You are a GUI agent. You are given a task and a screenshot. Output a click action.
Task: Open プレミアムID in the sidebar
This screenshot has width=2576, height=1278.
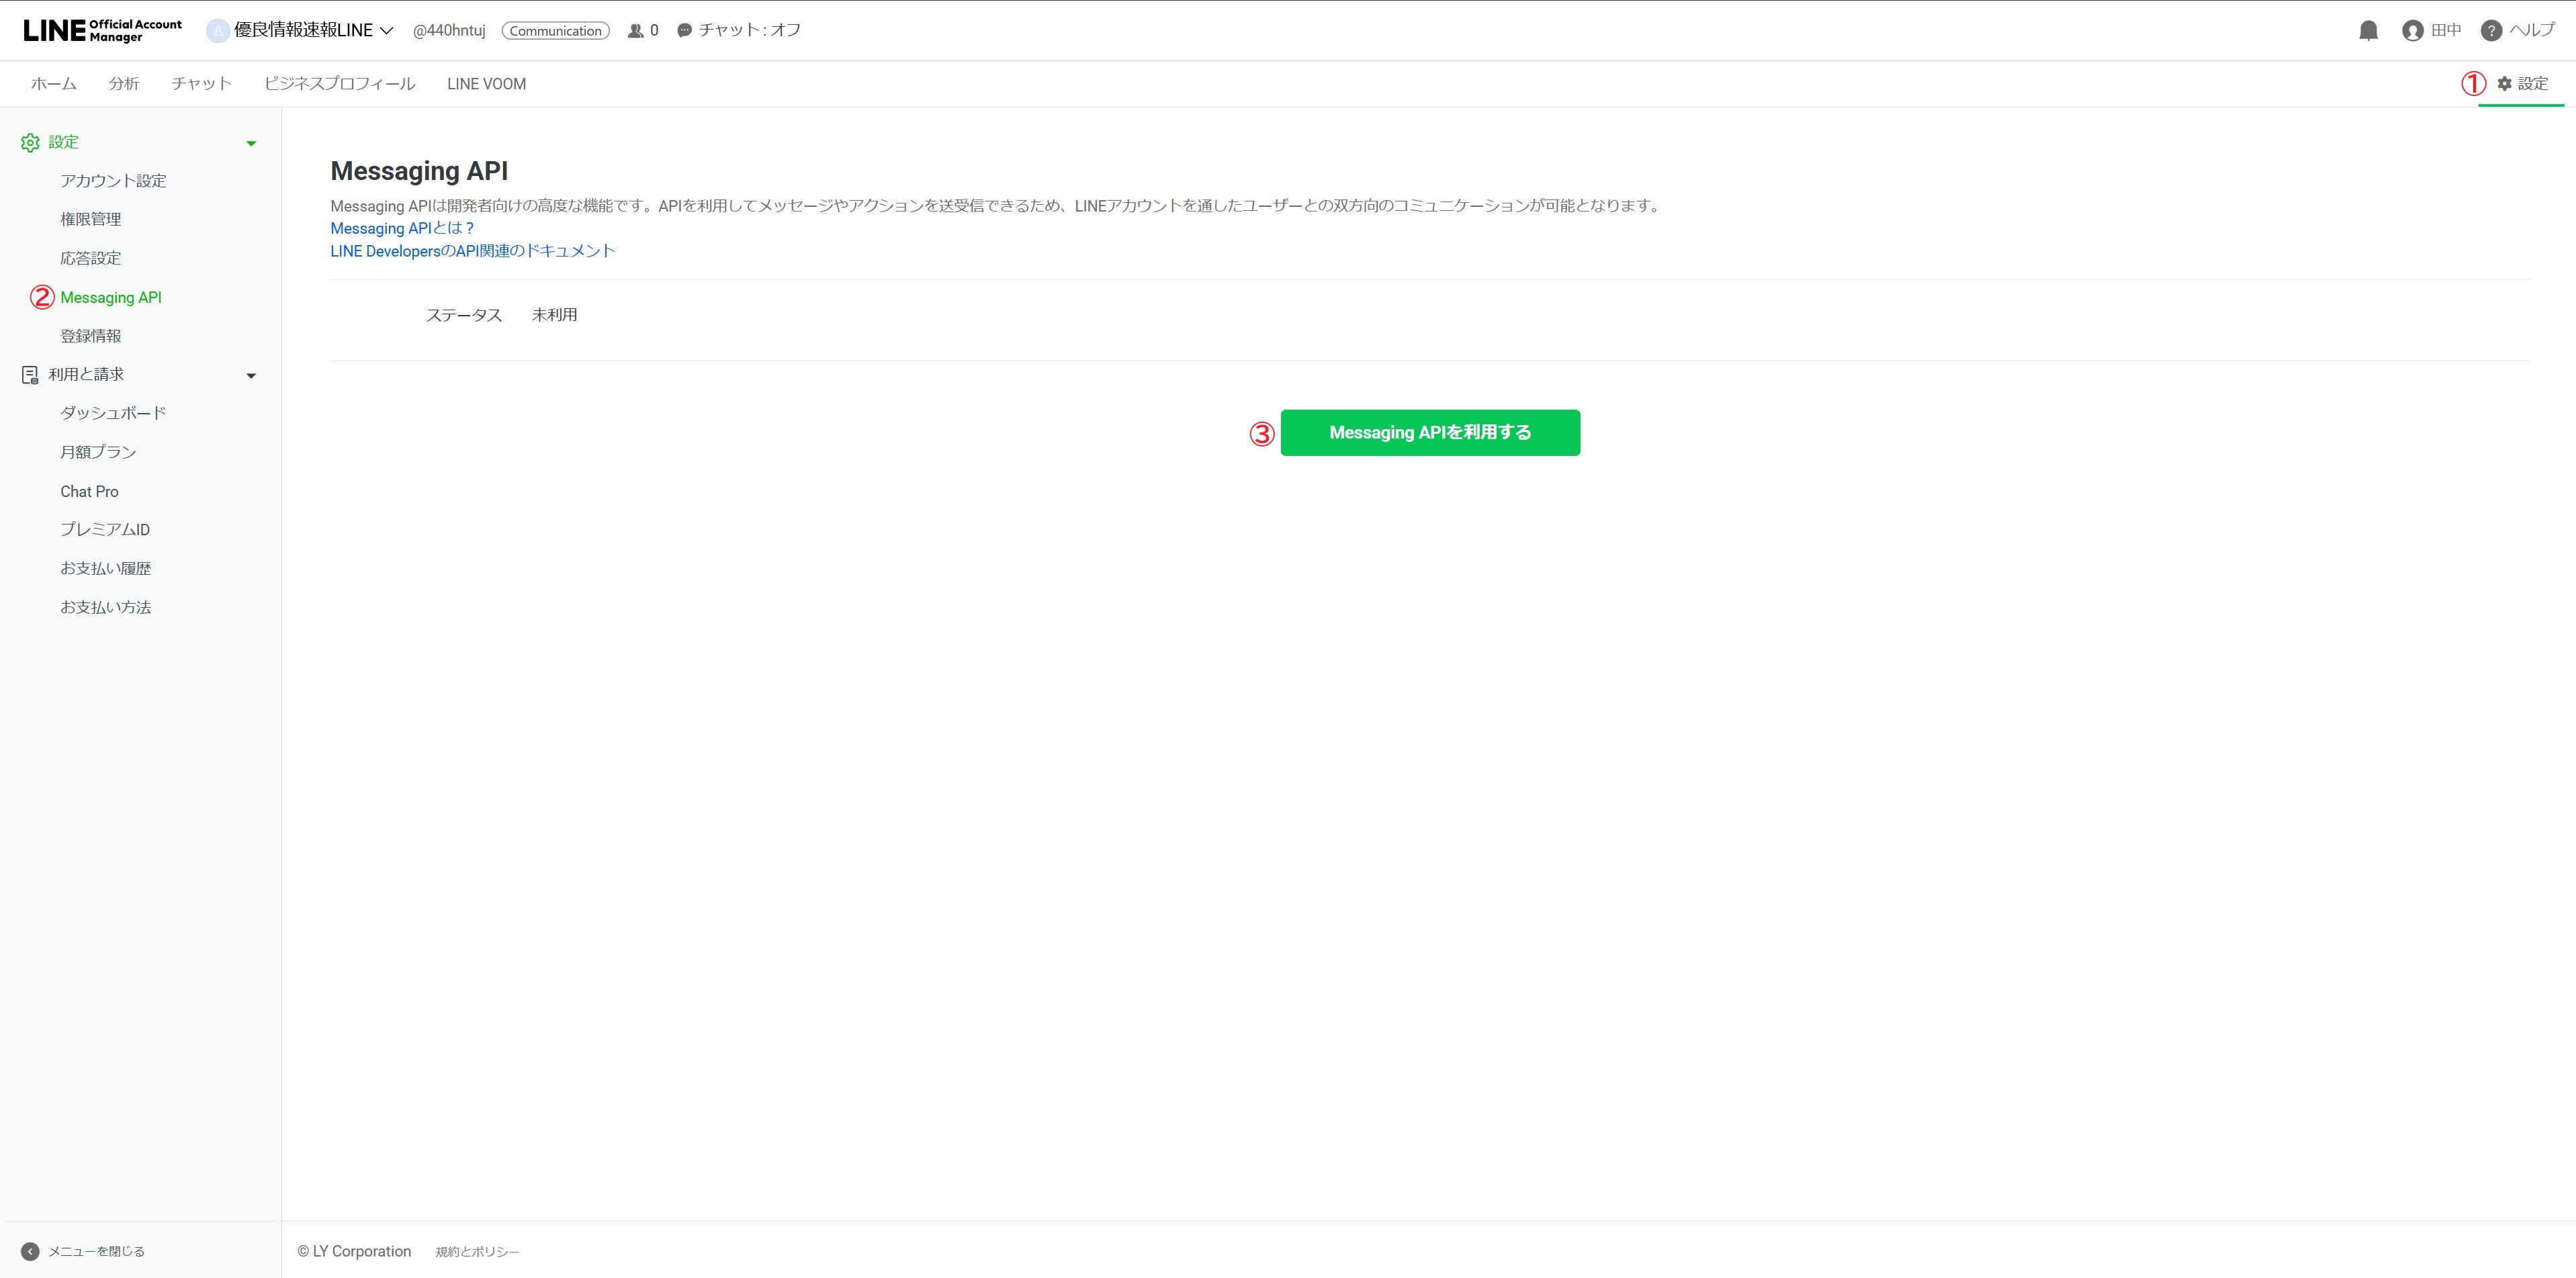click(x=105, y=530)
